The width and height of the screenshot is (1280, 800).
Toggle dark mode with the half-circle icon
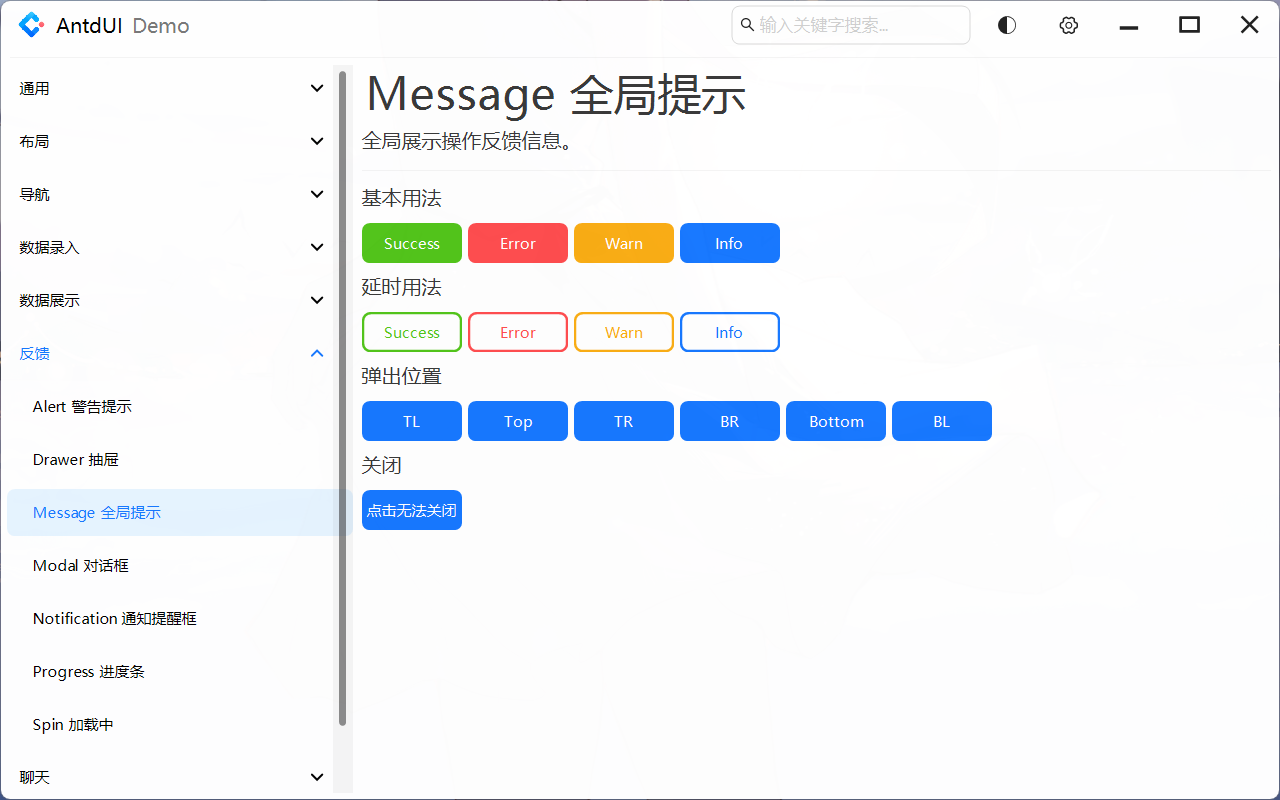1006,24
